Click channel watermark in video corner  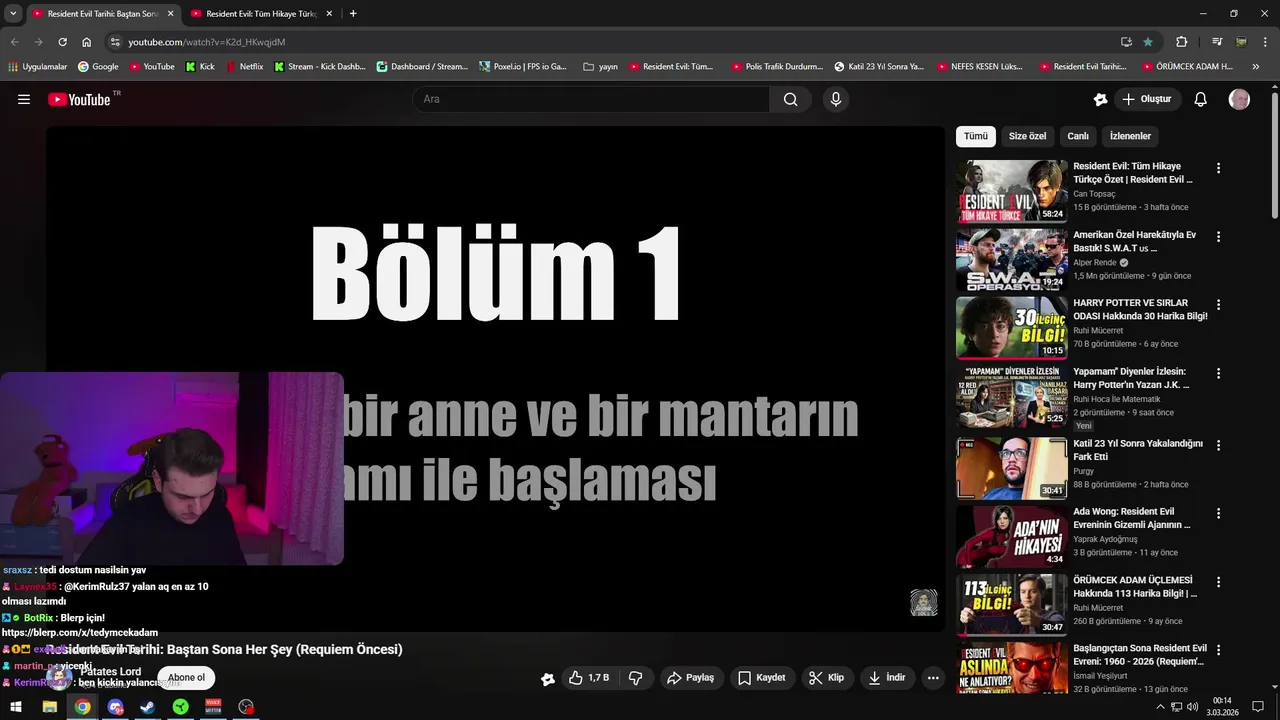click(923, 602)
